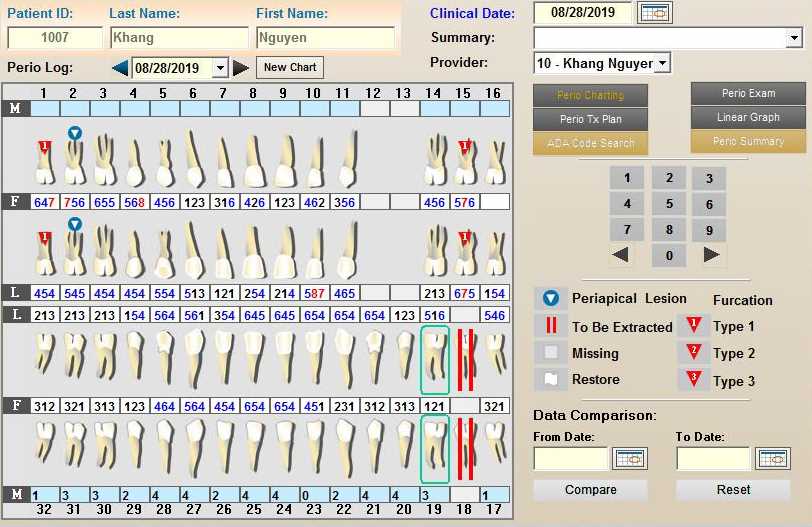Image resolution: width=812 pixels, height=527 pixels.
Task: Click the periapical lesion marker on upper facial tooth 2
Action: (75, 134)
